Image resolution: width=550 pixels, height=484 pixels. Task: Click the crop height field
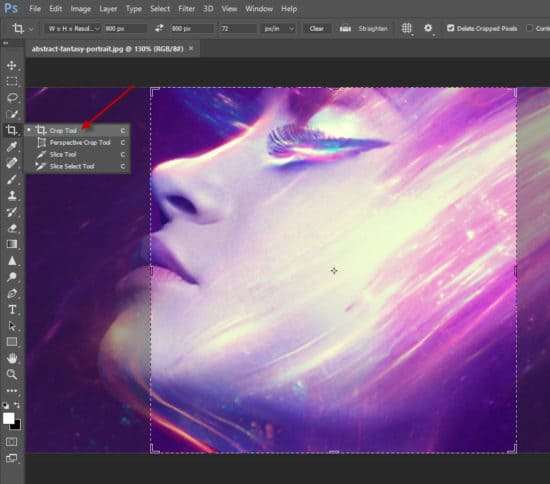click(x=191, y=28)
